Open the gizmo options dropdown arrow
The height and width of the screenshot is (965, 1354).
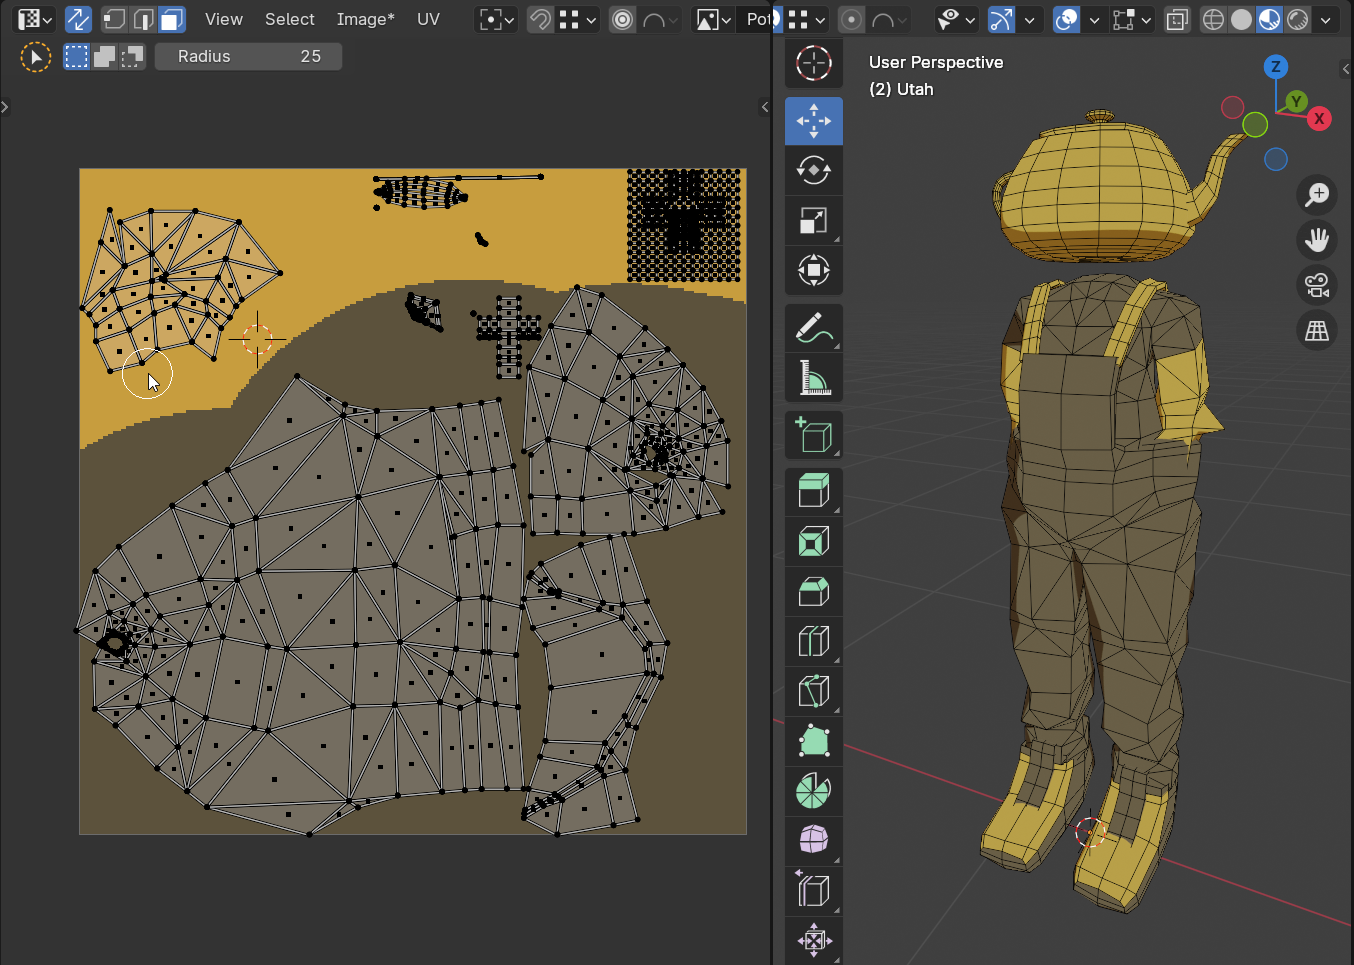click(x=1029, y=19)
